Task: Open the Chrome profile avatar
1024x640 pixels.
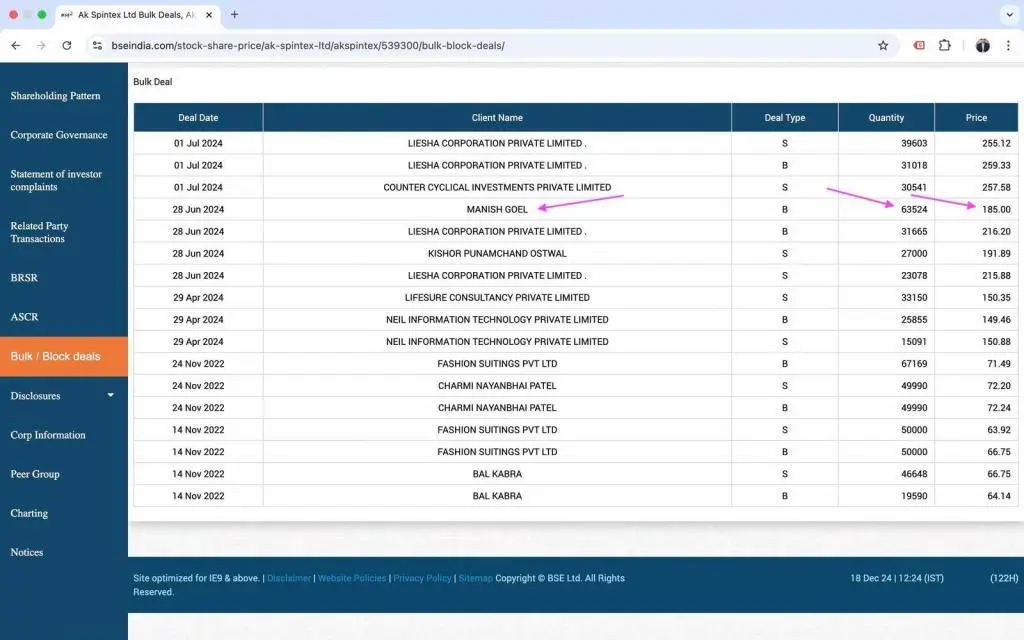Action: (982, 45)
